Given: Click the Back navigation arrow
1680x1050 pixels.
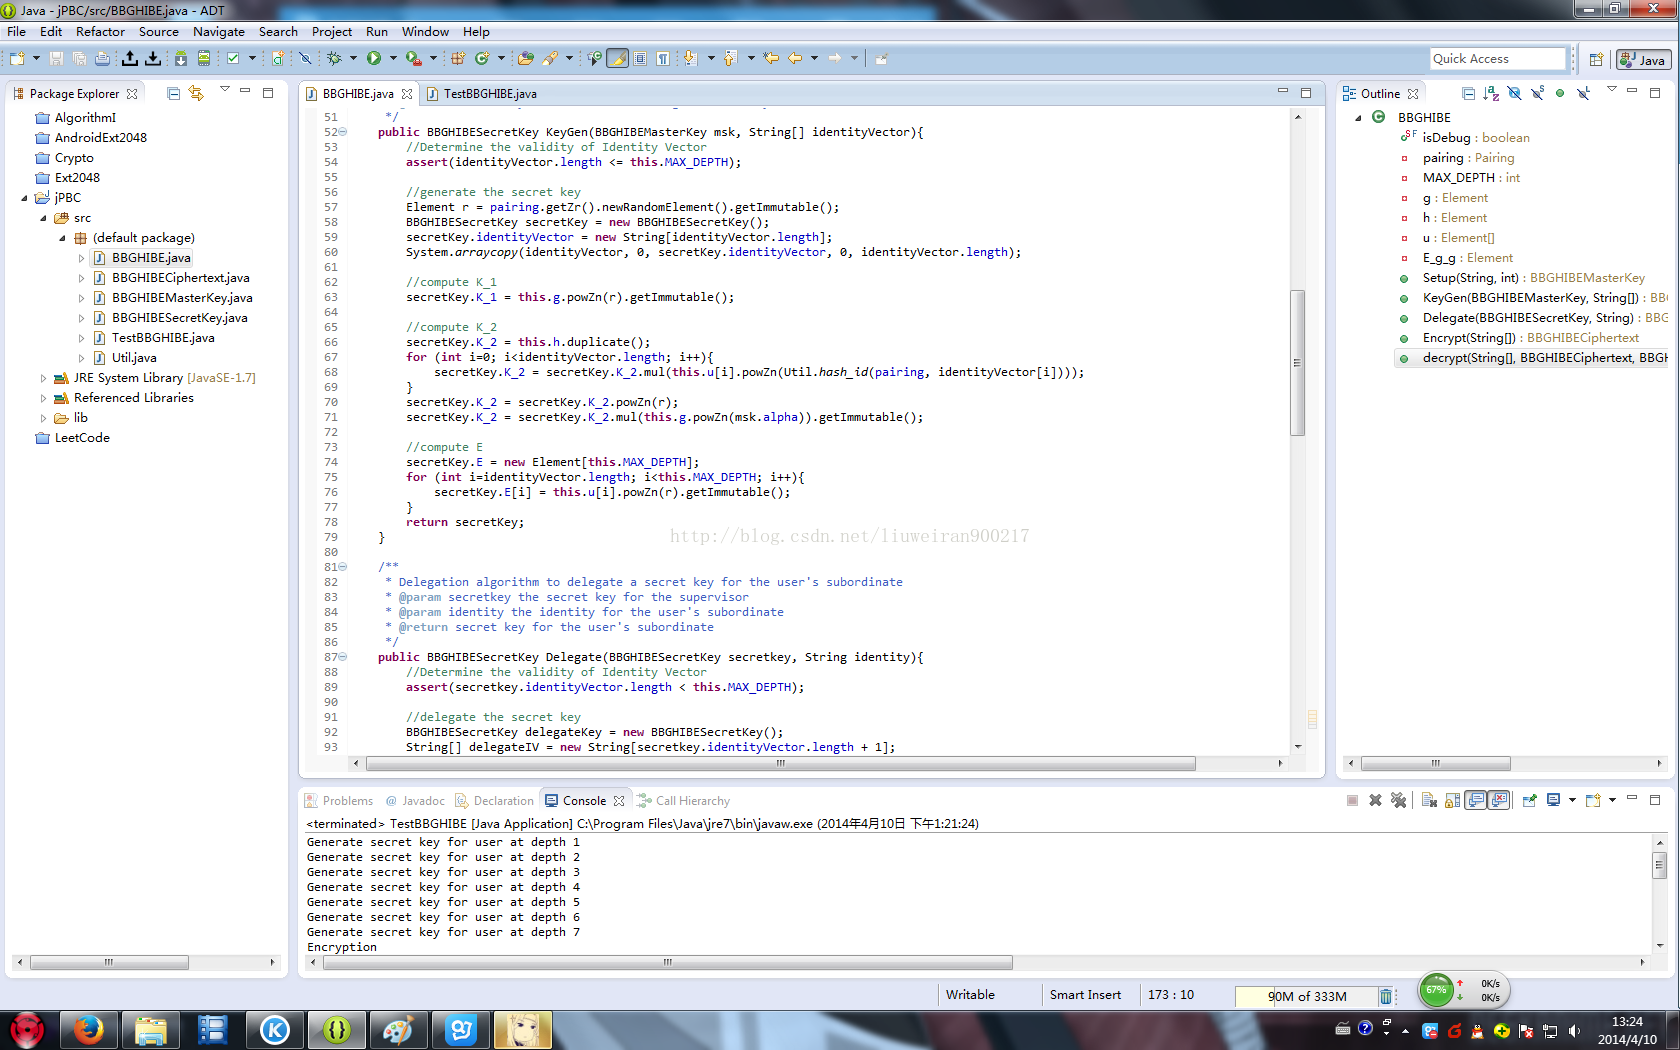Looking at the screenshot, I should [795, 59].
